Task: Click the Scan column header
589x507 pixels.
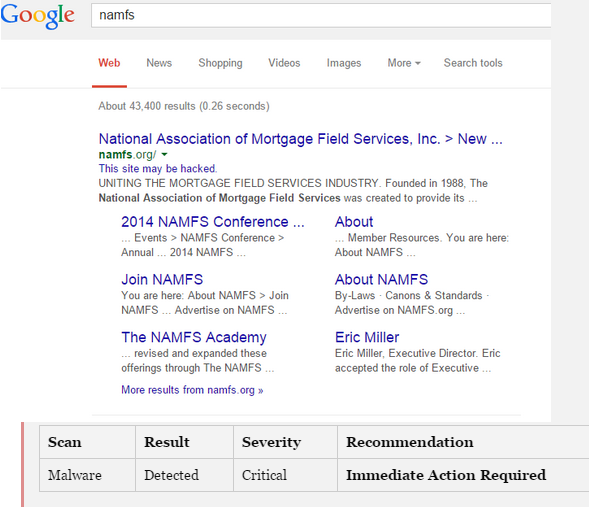Action: point(87,442)
